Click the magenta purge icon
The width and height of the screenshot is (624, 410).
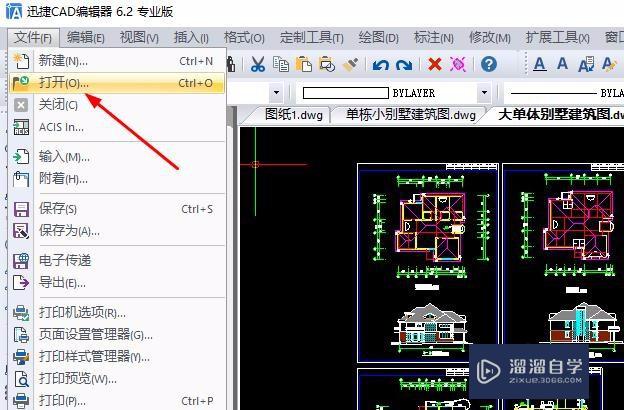point(458,64)
